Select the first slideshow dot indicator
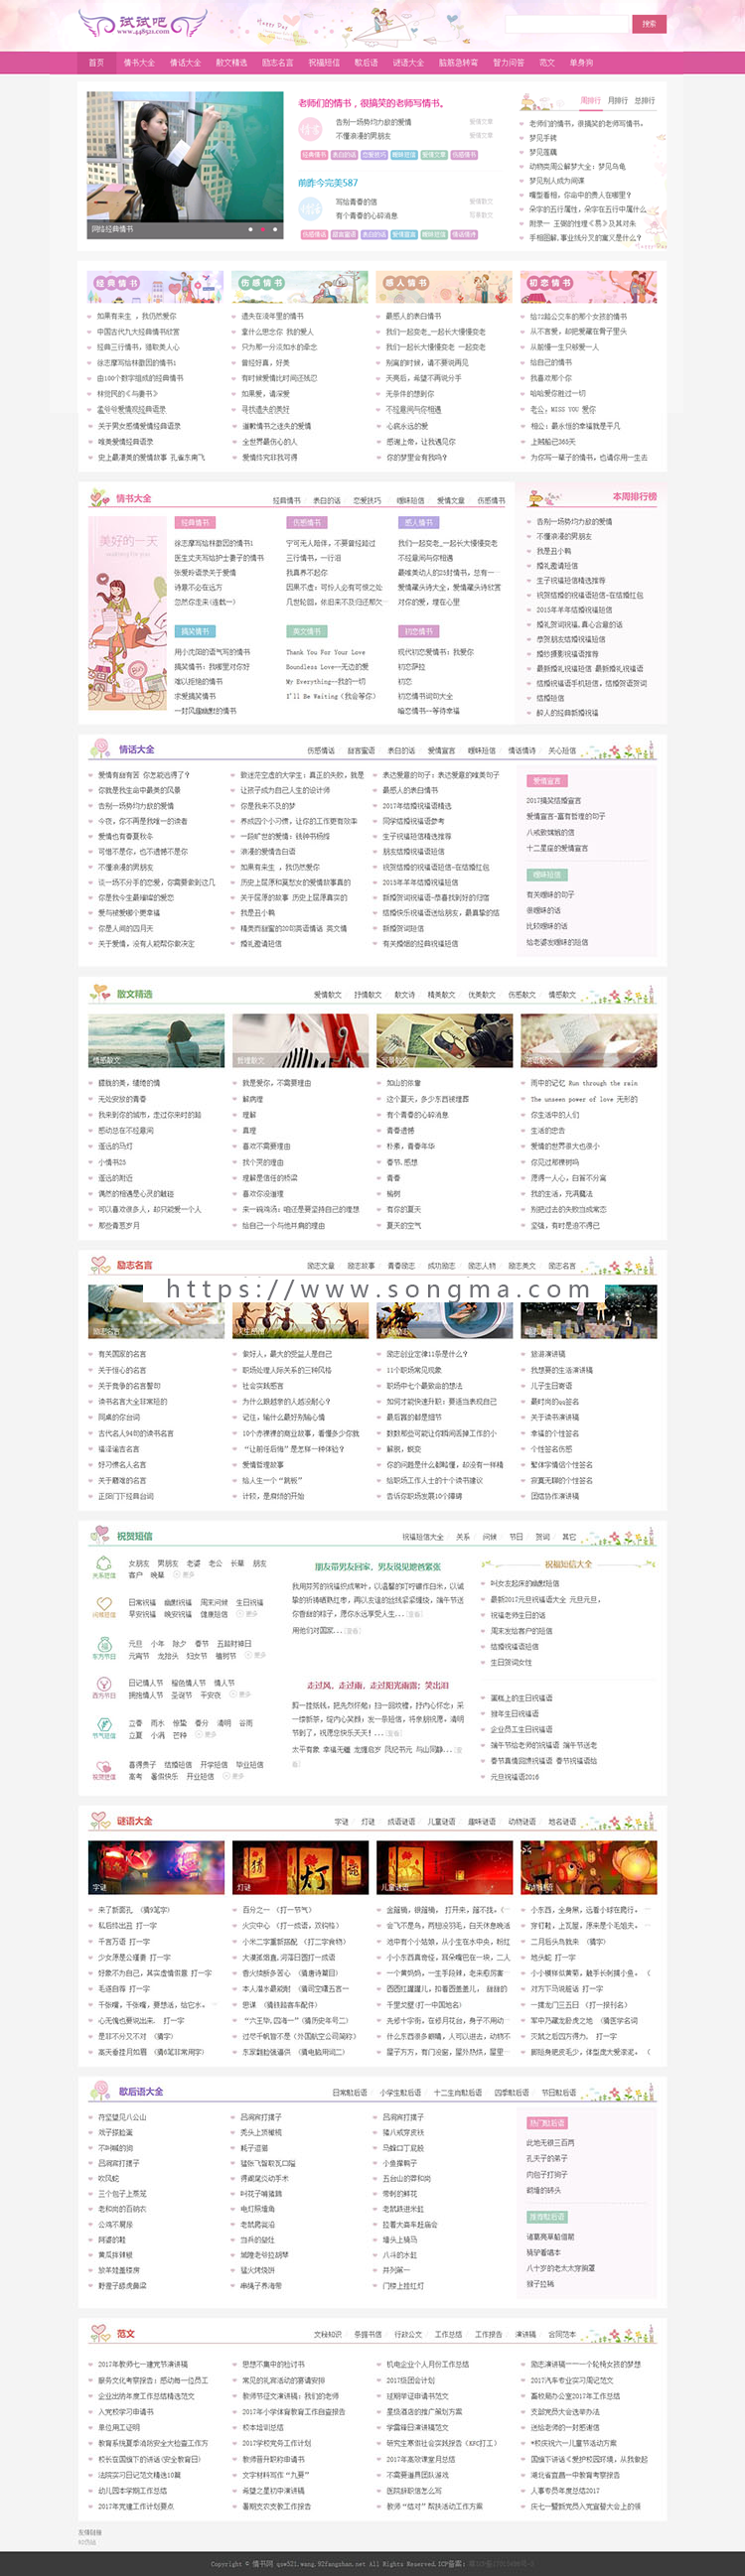The height and width of the screenshot is (2576, 745). click(x=250, y=229)
